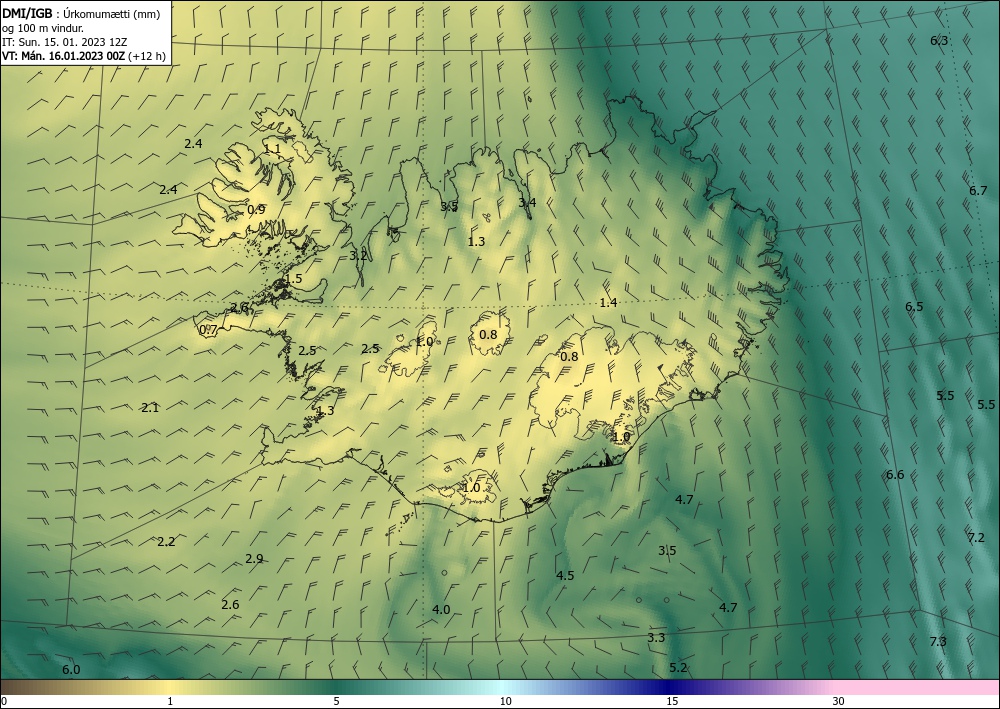This screenshot has height=709, width=1000.
Task: Click the '(+12 h)' forecast offset text
Action: click(147, 56)
